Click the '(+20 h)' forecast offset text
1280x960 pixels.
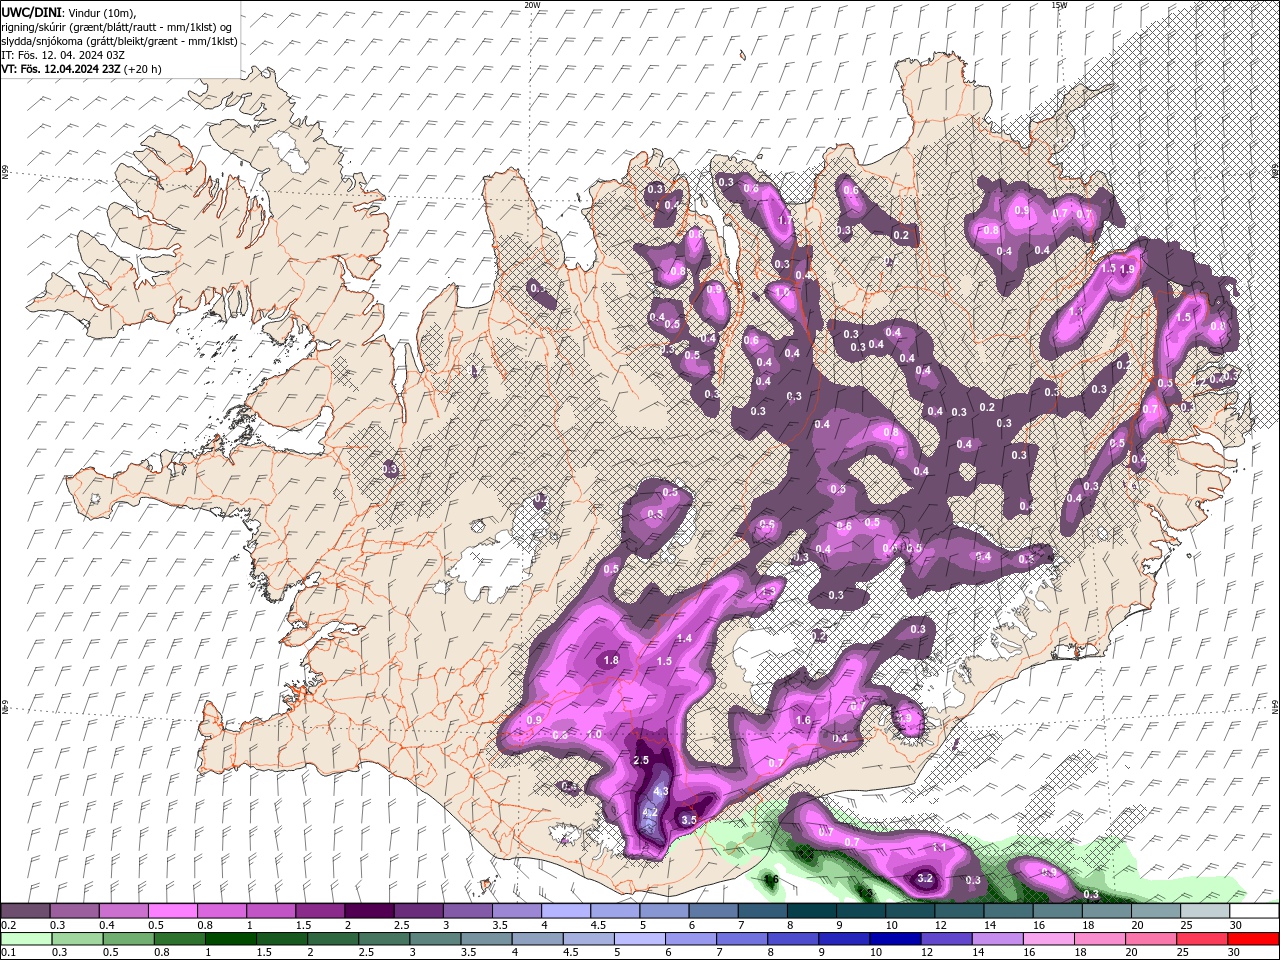[x=143, y=69]
